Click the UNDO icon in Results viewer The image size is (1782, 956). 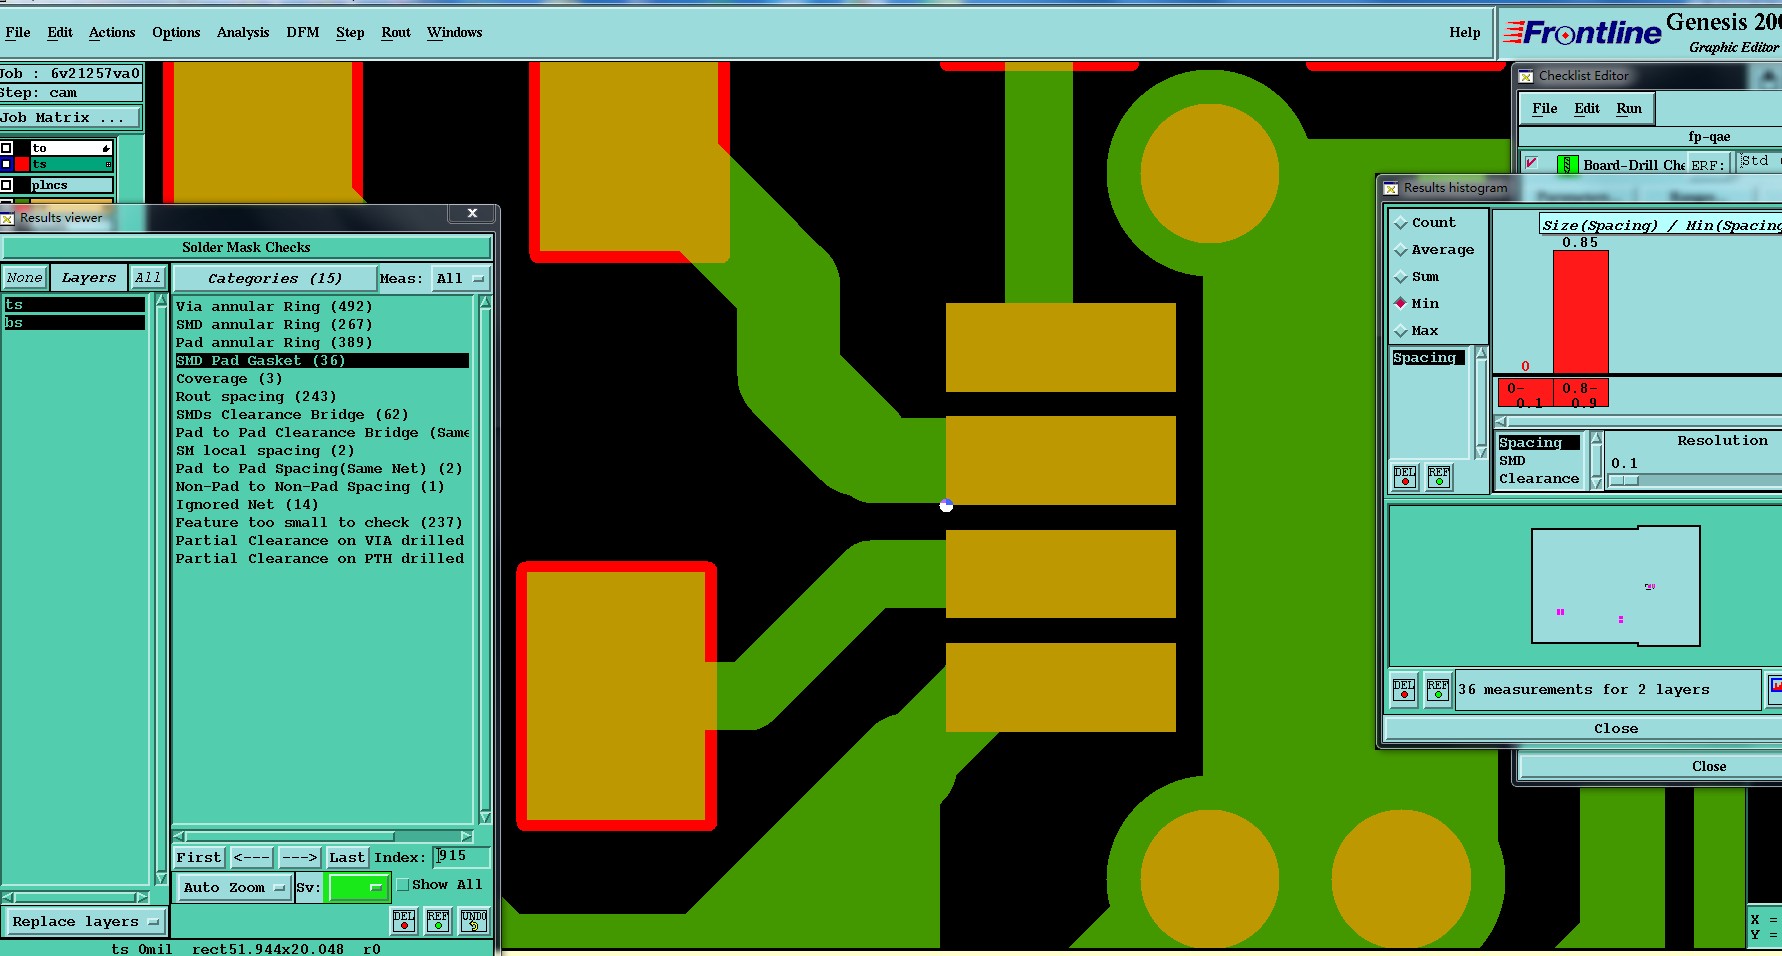[x=474, y=921]
